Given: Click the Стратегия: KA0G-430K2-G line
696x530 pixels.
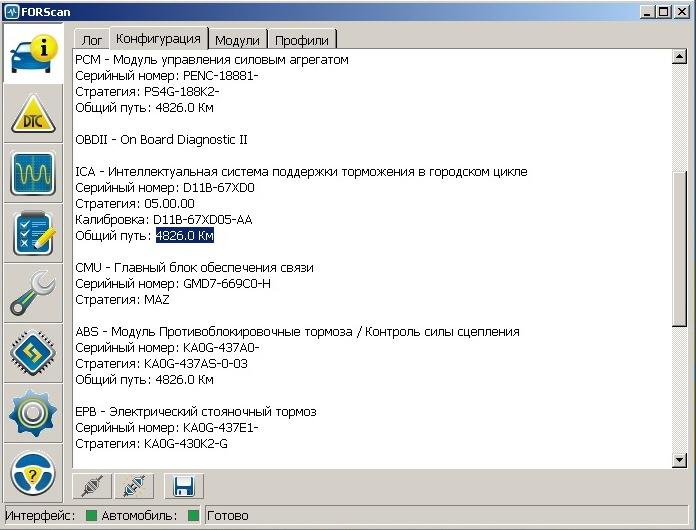Looking at the screenshot, I should point(151,443).
